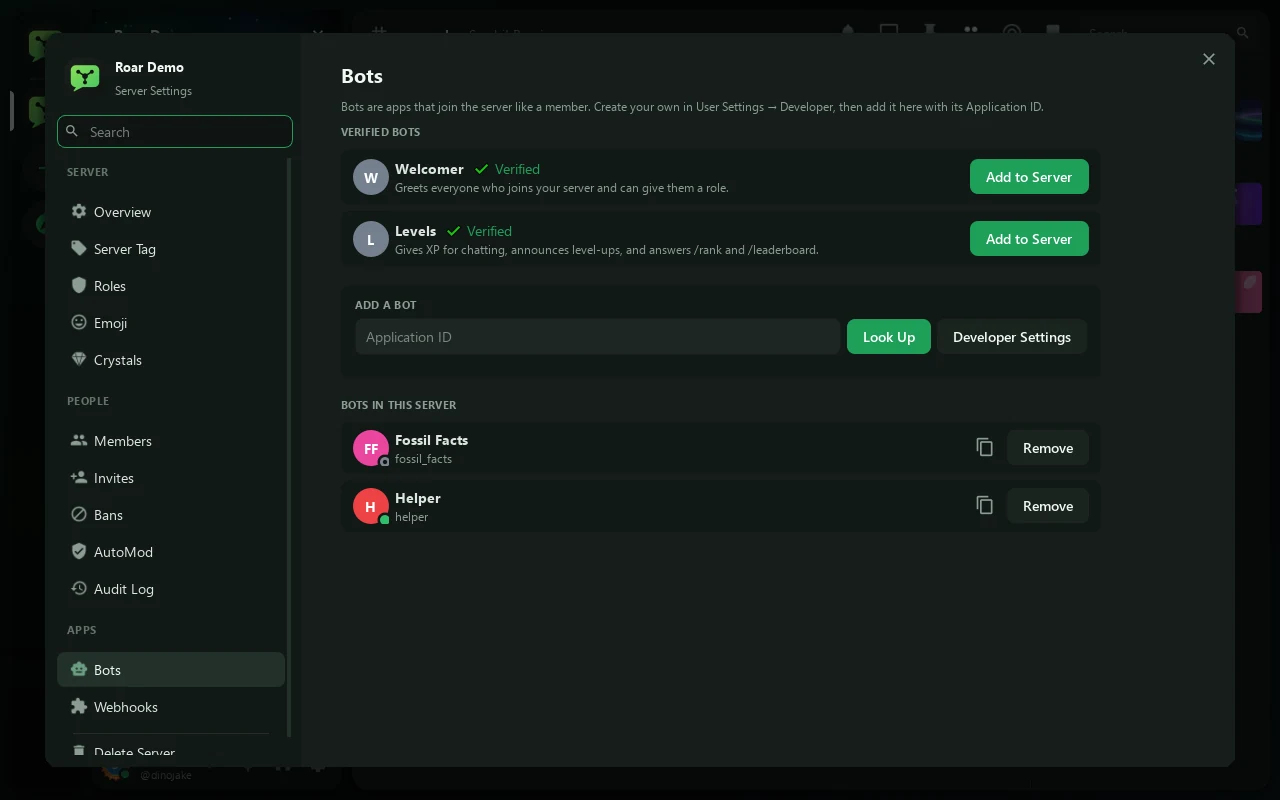Click the Fossil Facts bot avatar

(x=371, y=448)
